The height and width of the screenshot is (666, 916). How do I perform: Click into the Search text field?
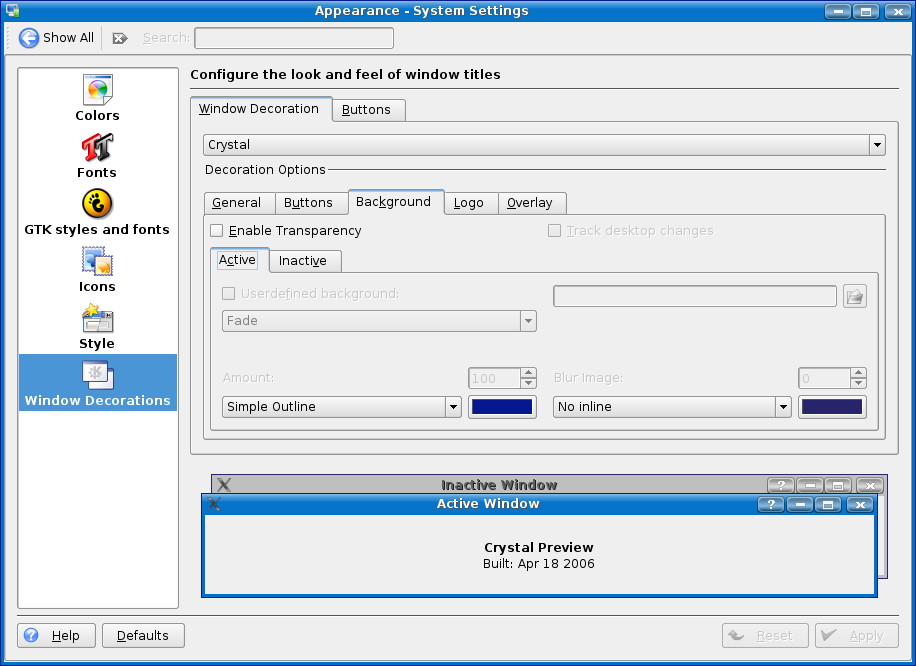tap(293, 38)
